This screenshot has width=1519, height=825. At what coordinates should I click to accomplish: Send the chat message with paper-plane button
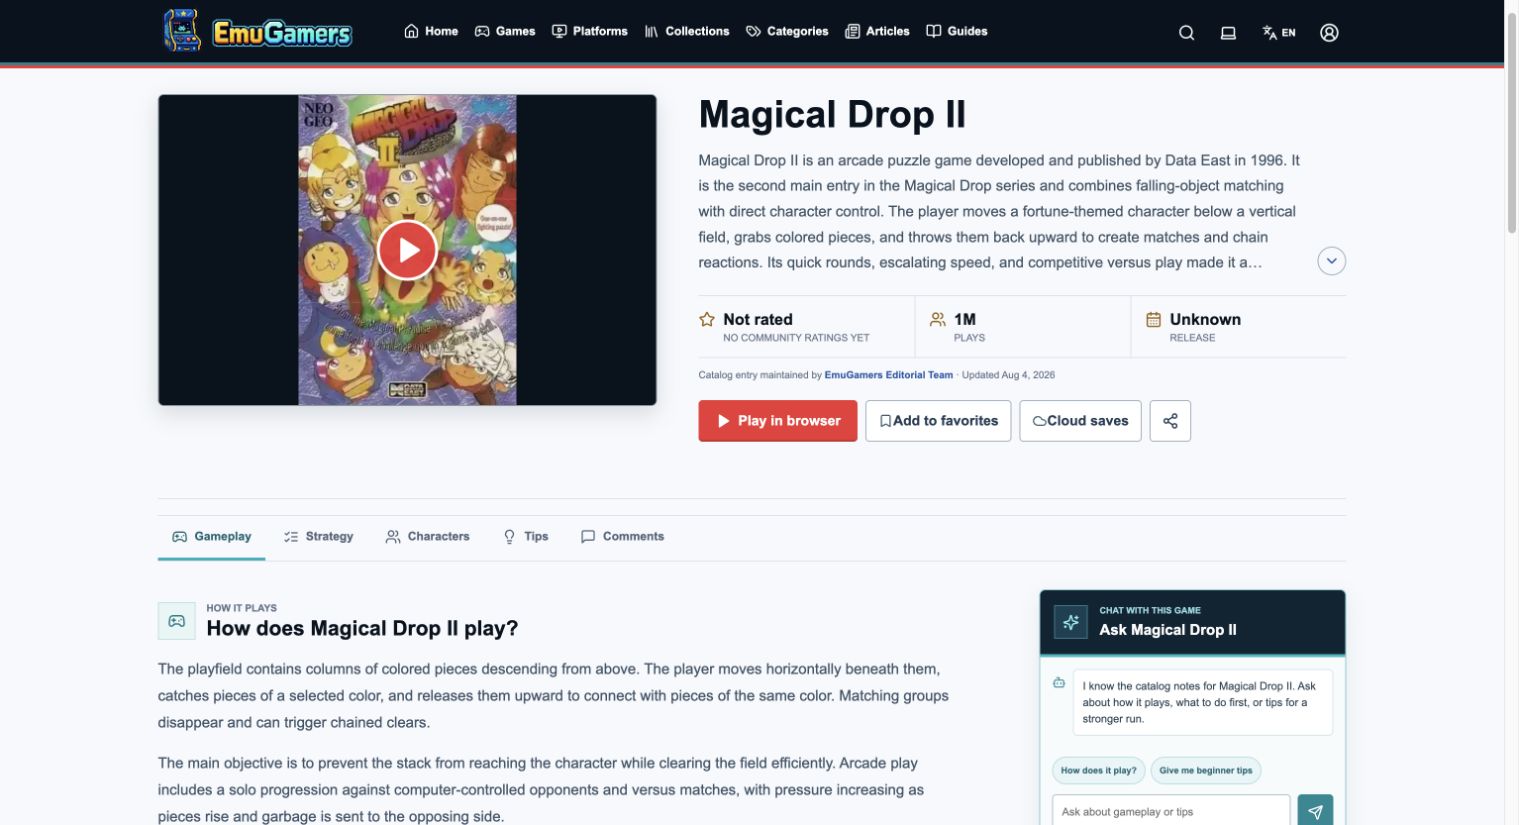pyautogui.click(x=1315, y=811)
